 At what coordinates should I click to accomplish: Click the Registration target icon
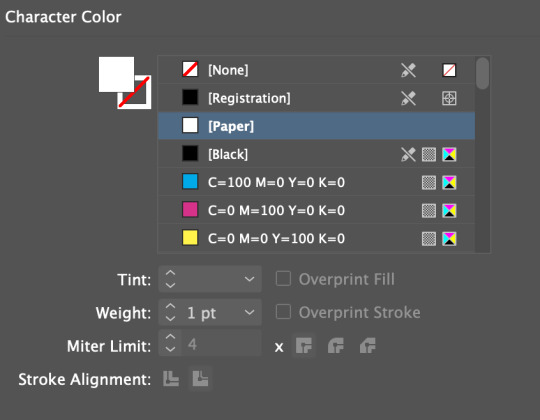(449, 98)
